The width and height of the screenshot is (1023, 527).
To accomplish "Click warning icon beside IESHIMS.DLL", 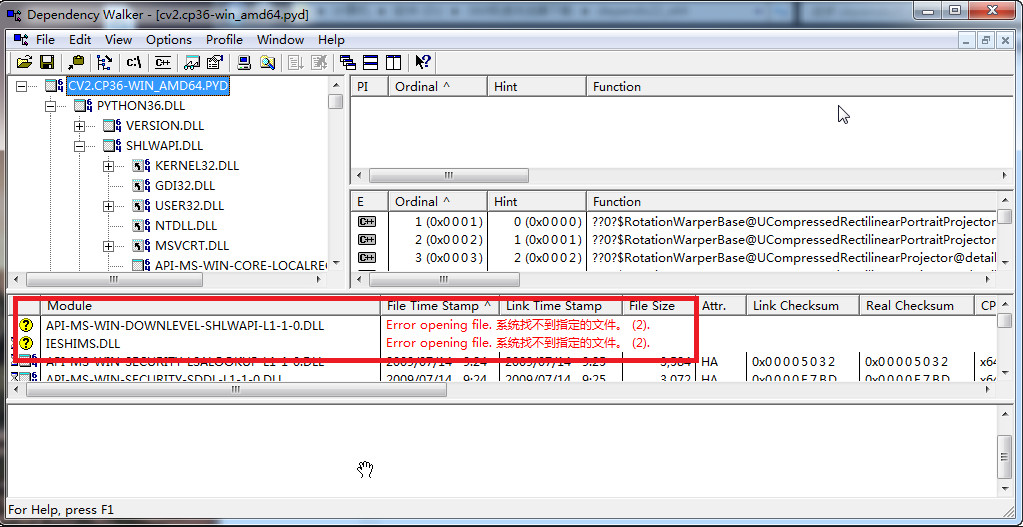I will click(26, 343).
